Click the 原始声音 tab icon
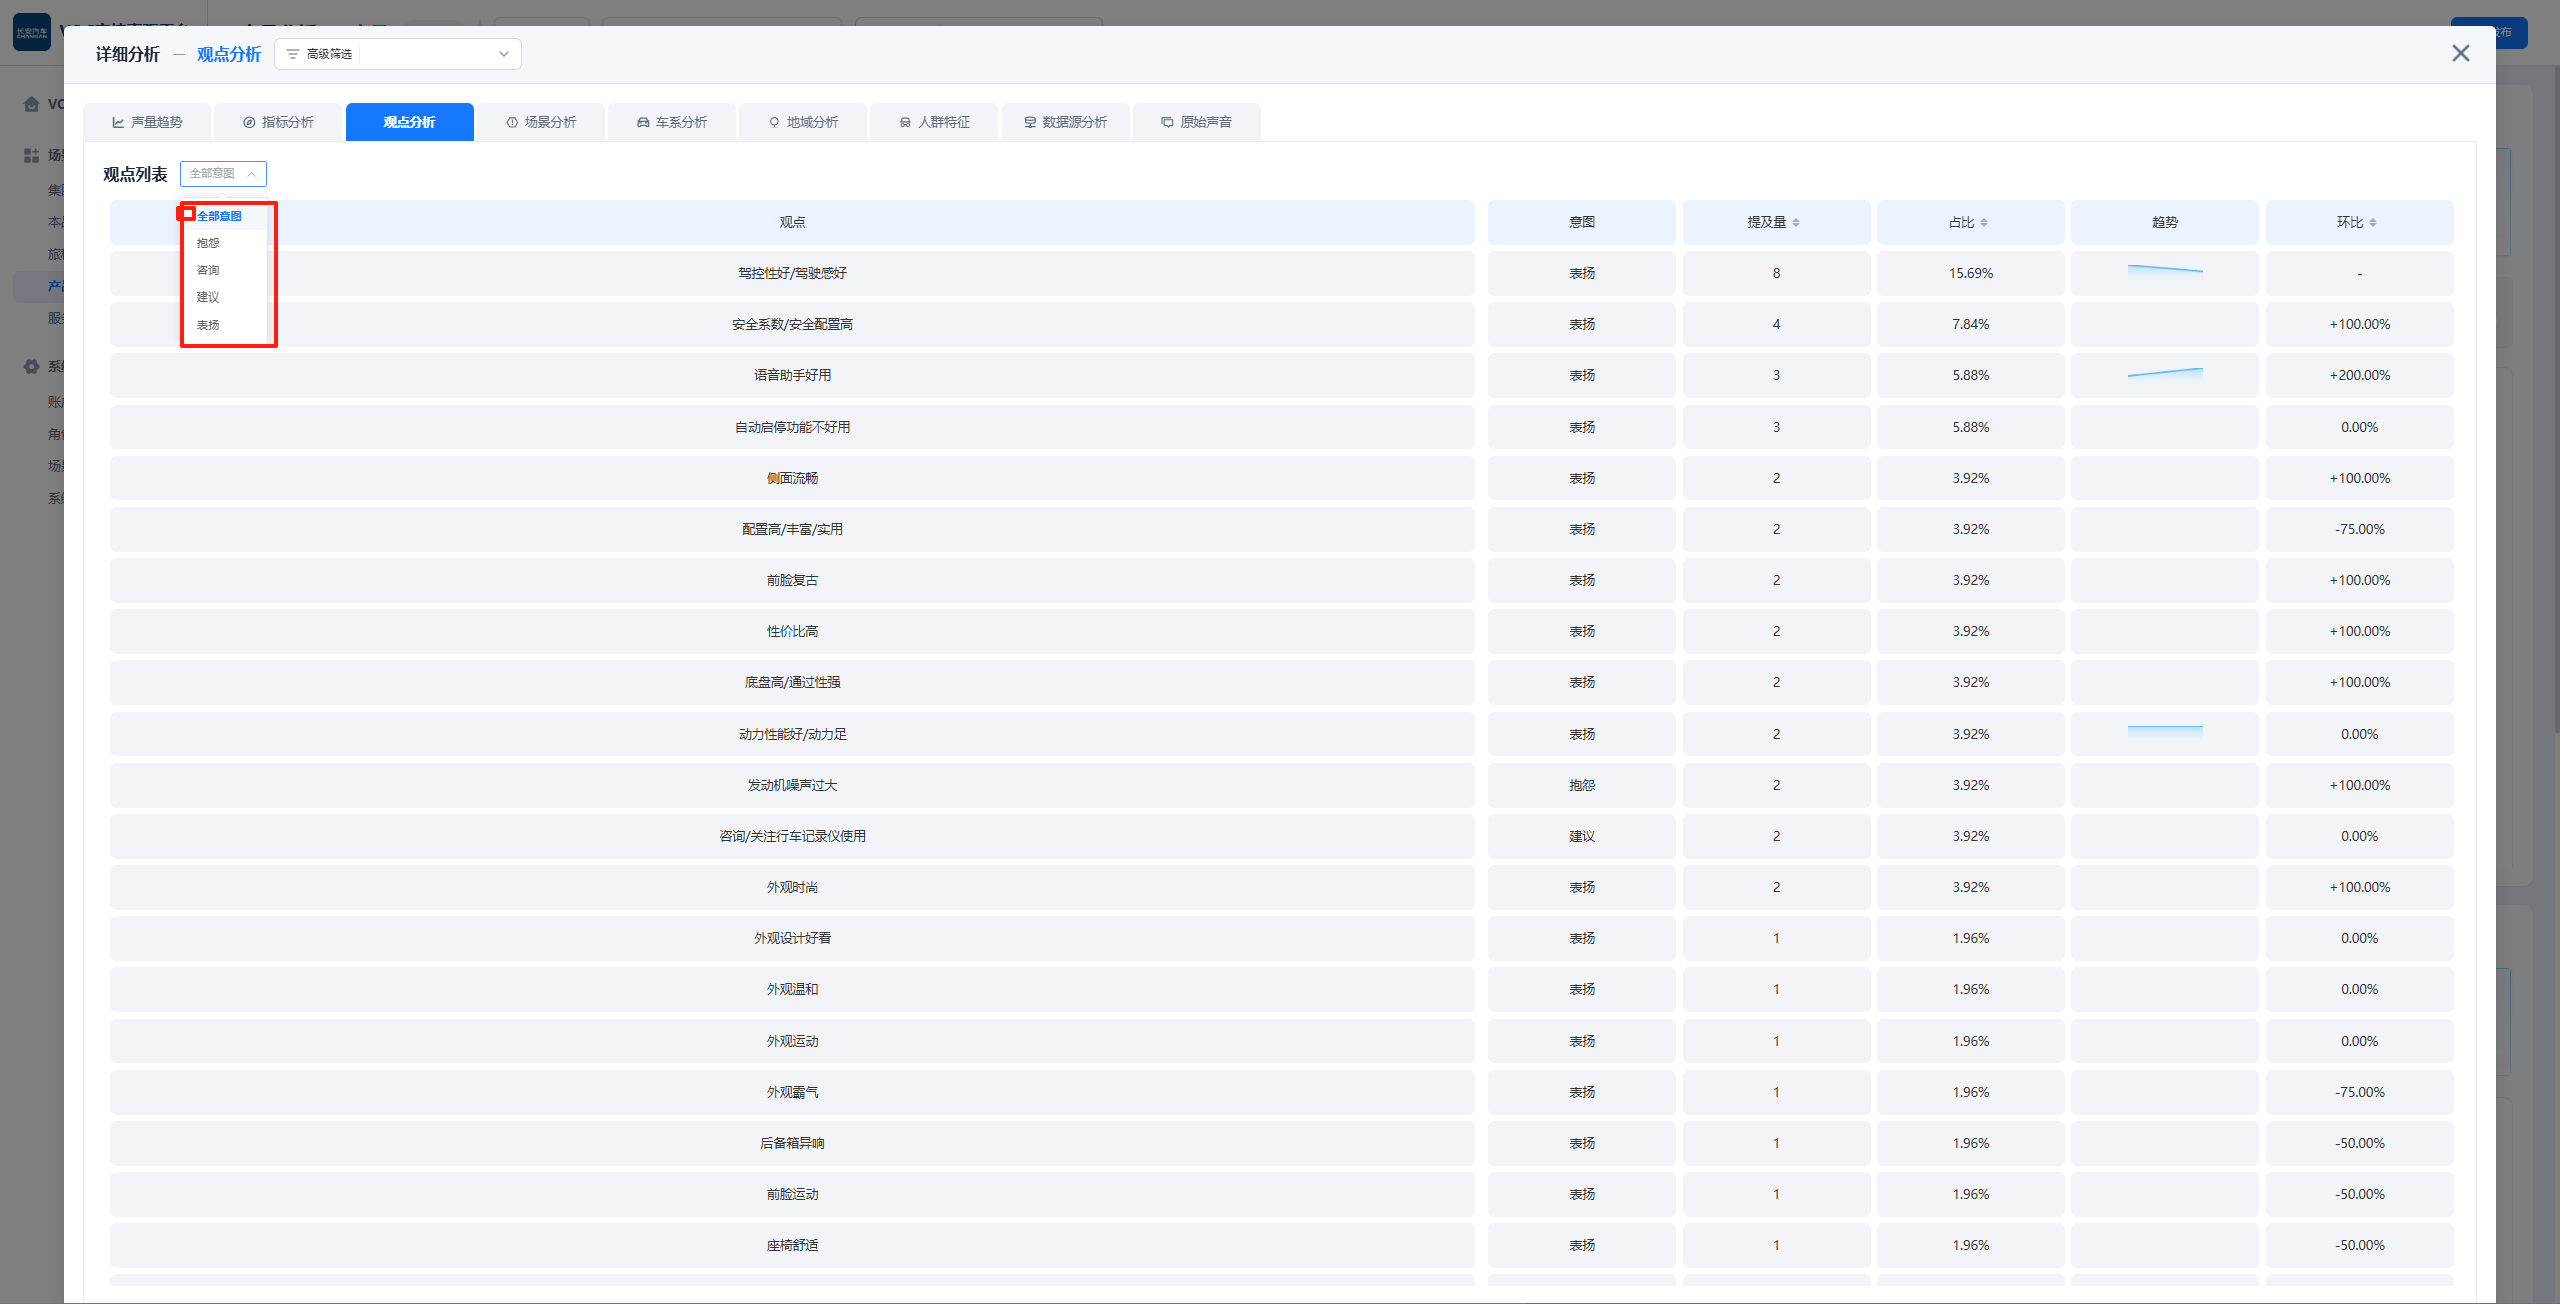 (x=1167, y=122)
